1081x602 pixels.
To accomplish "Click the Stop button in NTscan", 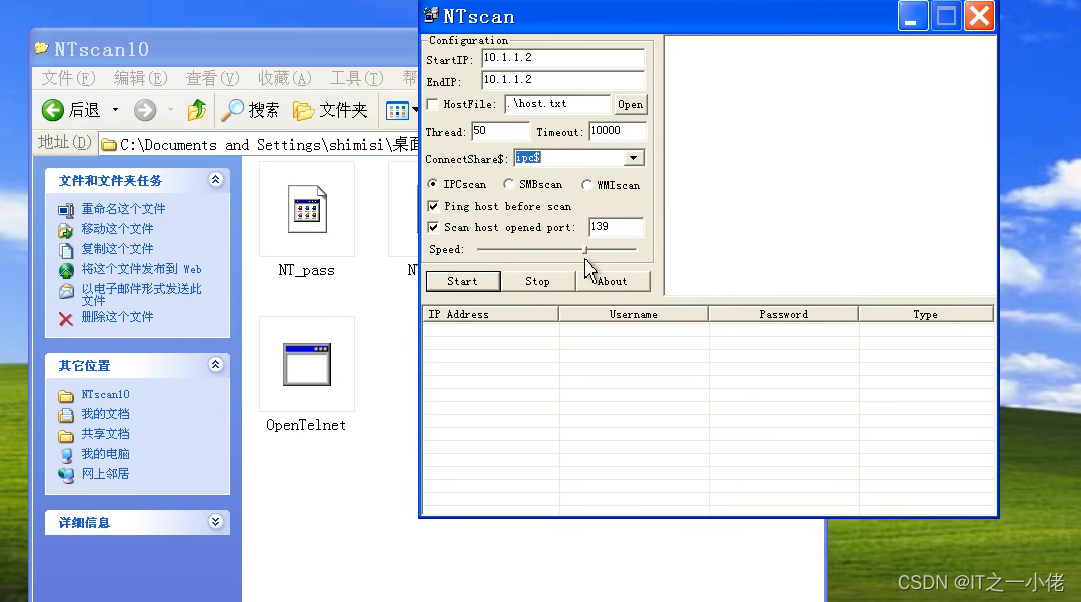I will coord(537,281).
